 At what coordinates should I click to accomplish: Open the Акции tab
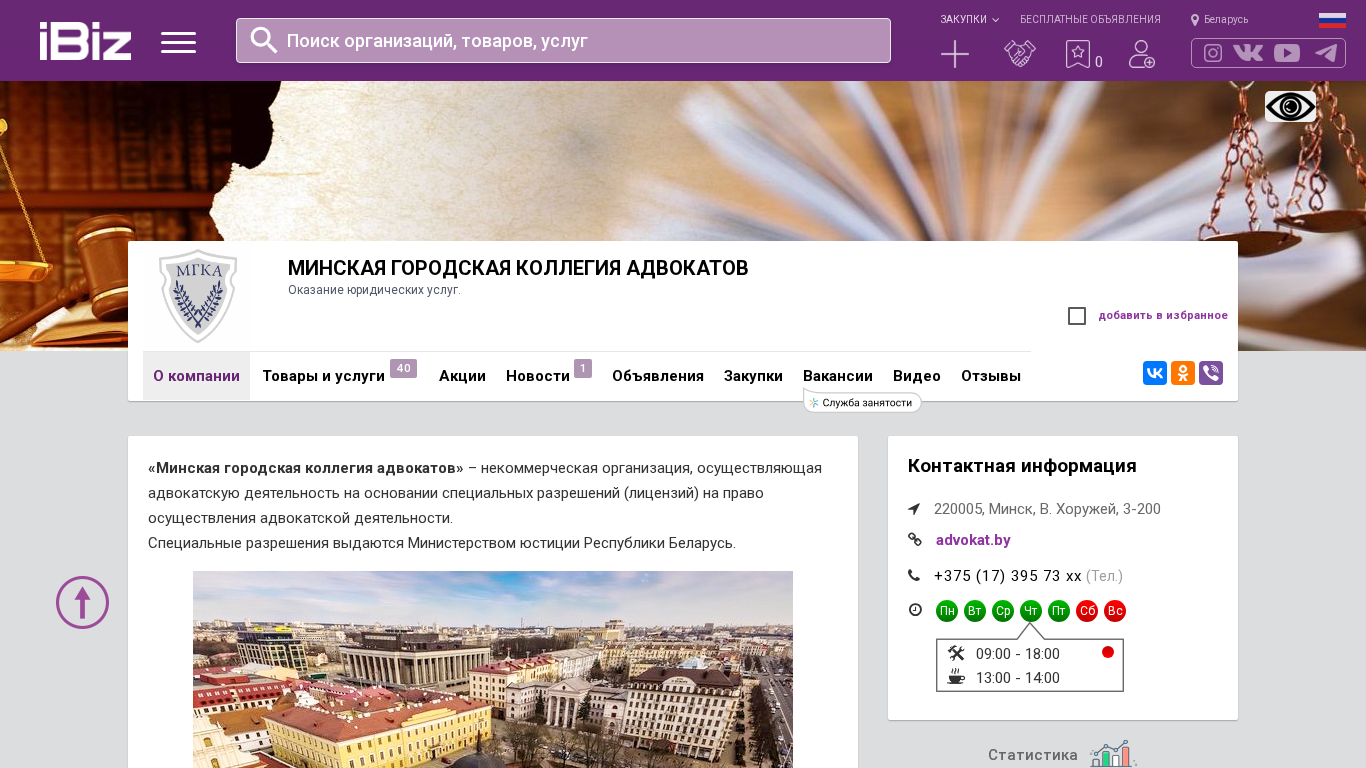(462, 376)
